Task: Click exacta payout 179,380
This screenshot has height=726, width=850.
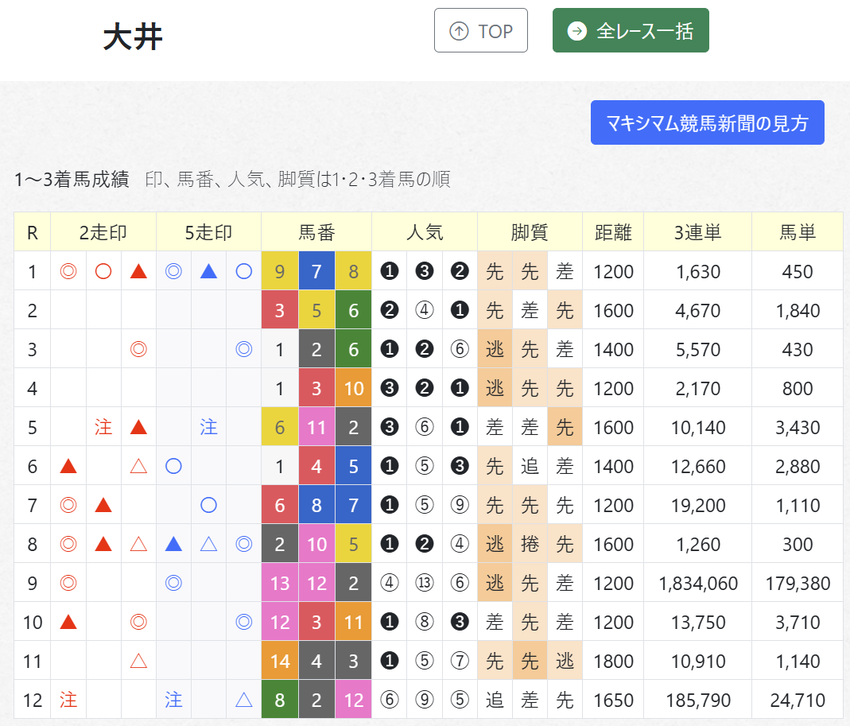Action: point(797,583)
